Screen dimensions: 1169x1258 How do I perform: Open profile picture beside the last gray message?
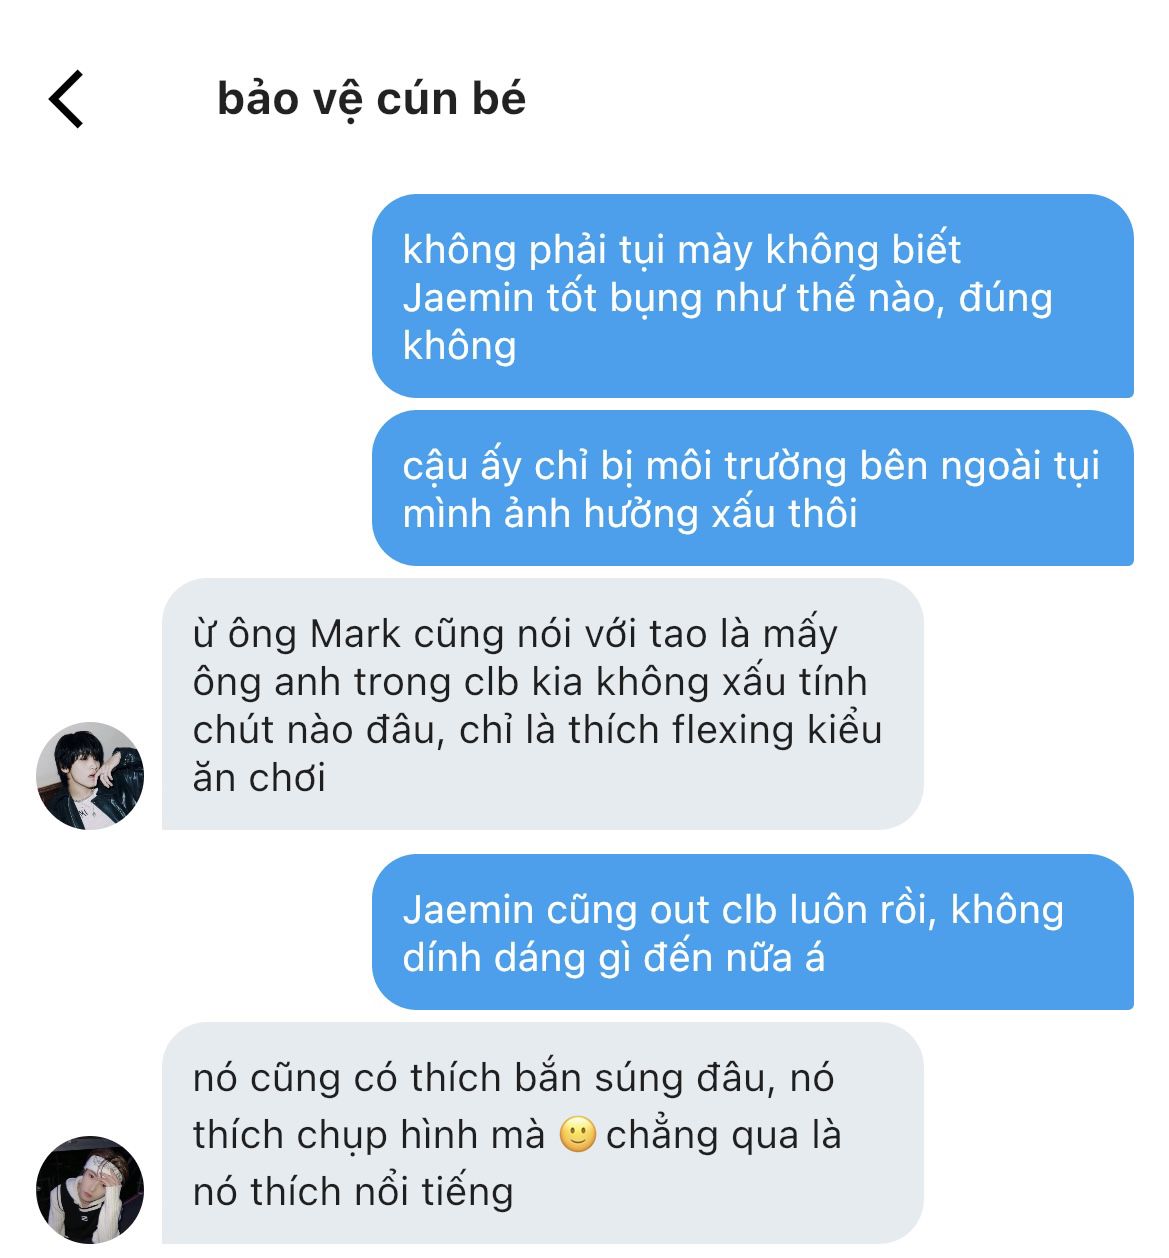pos(90,1190)
